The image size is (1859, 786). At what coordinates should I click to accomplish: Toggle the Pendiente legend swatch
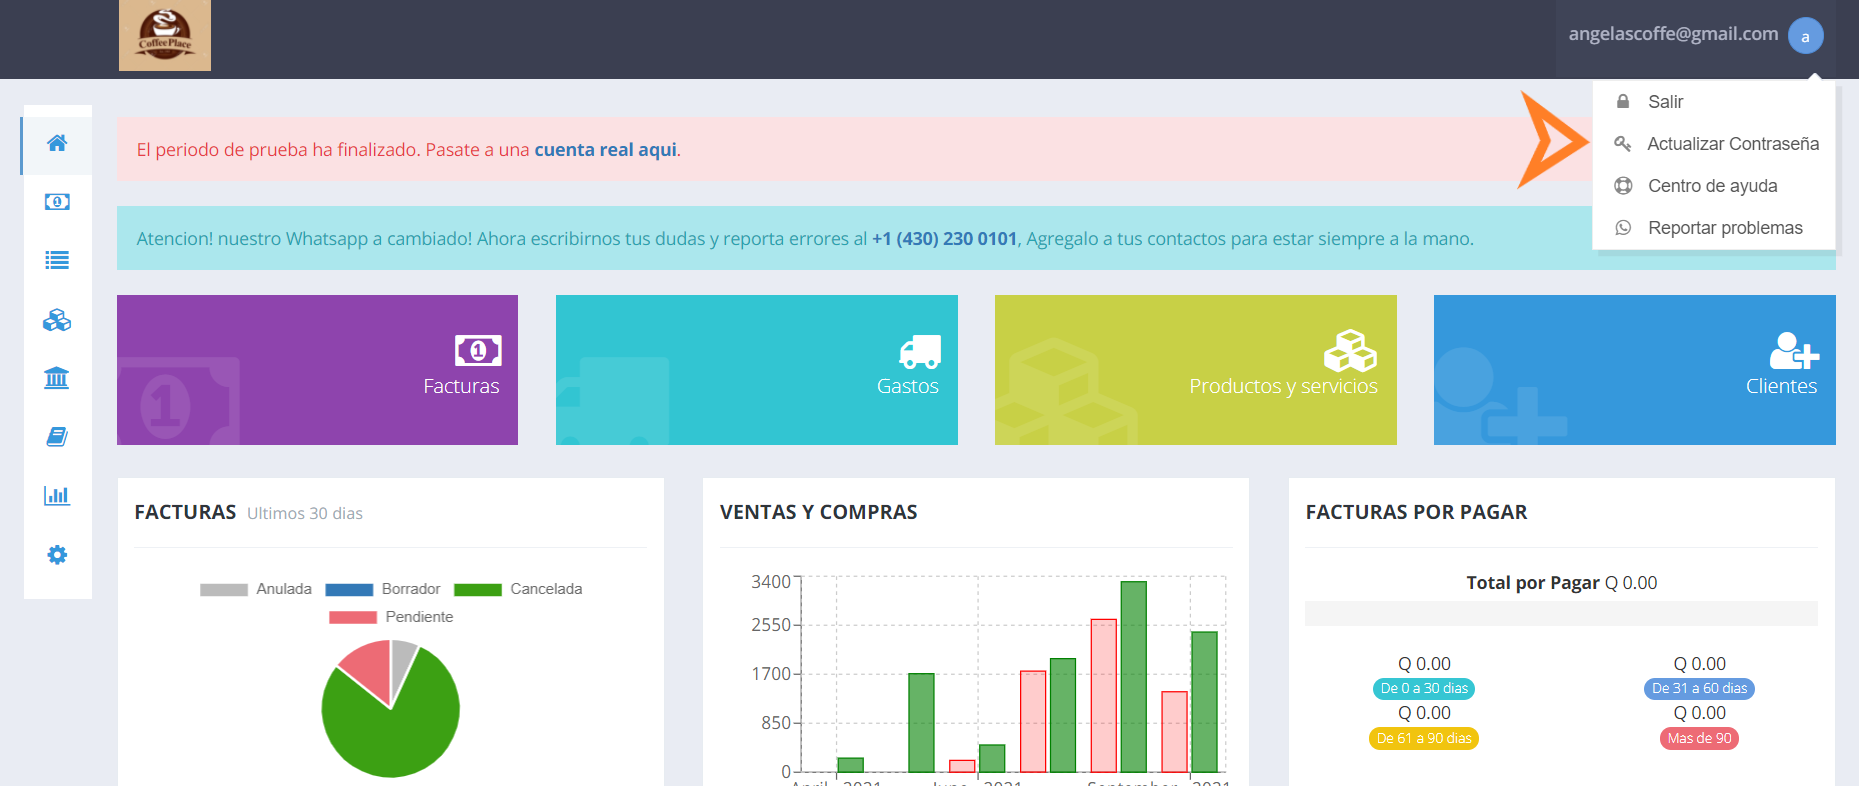(353, 618)
